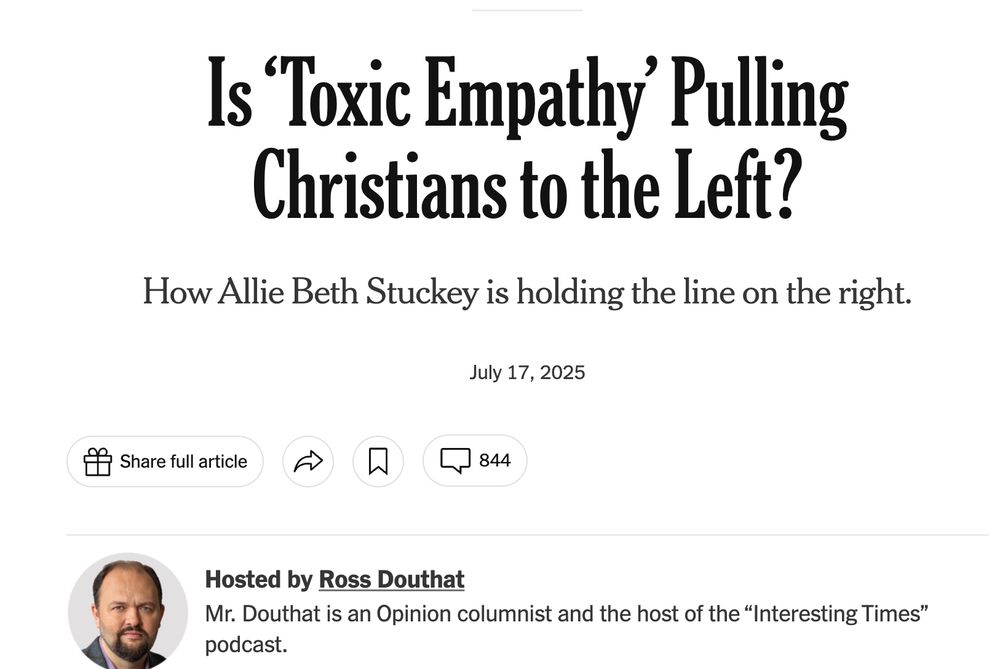
Task: Click the 844 comments count
Action: tap(494, 460)
